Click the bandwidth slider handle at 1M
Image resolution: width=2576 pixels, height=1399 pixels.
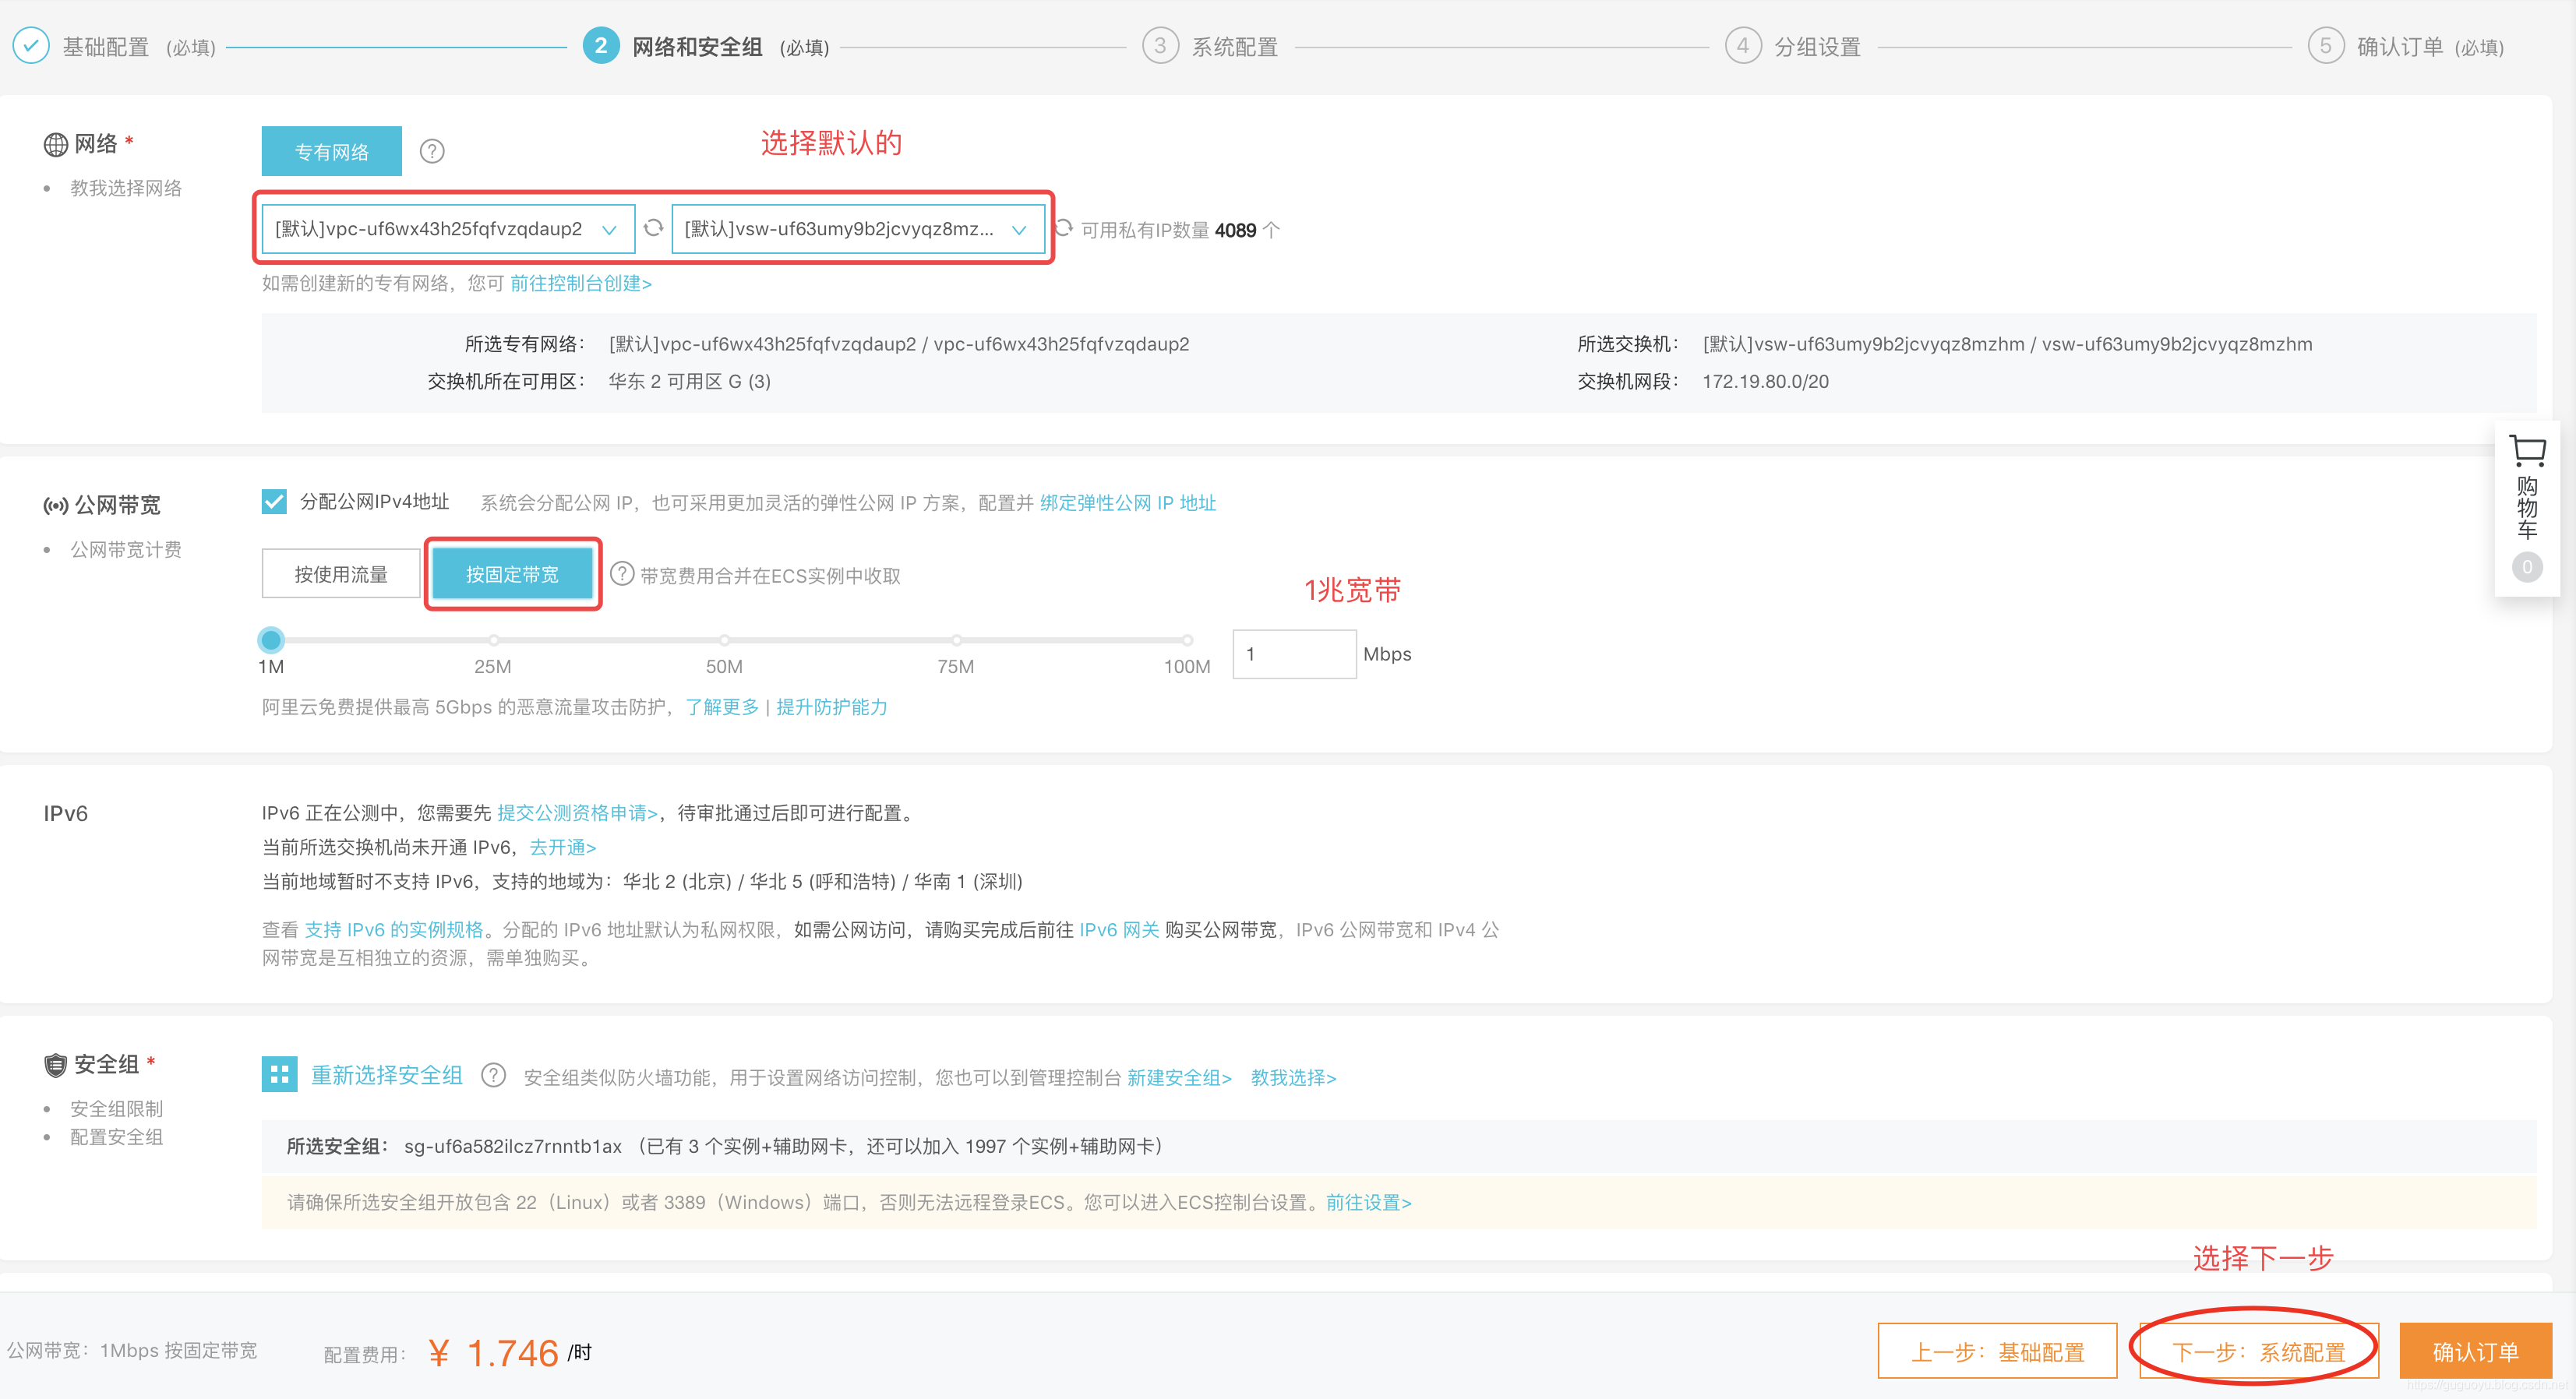pyautogui.click(x=271, y=639)
